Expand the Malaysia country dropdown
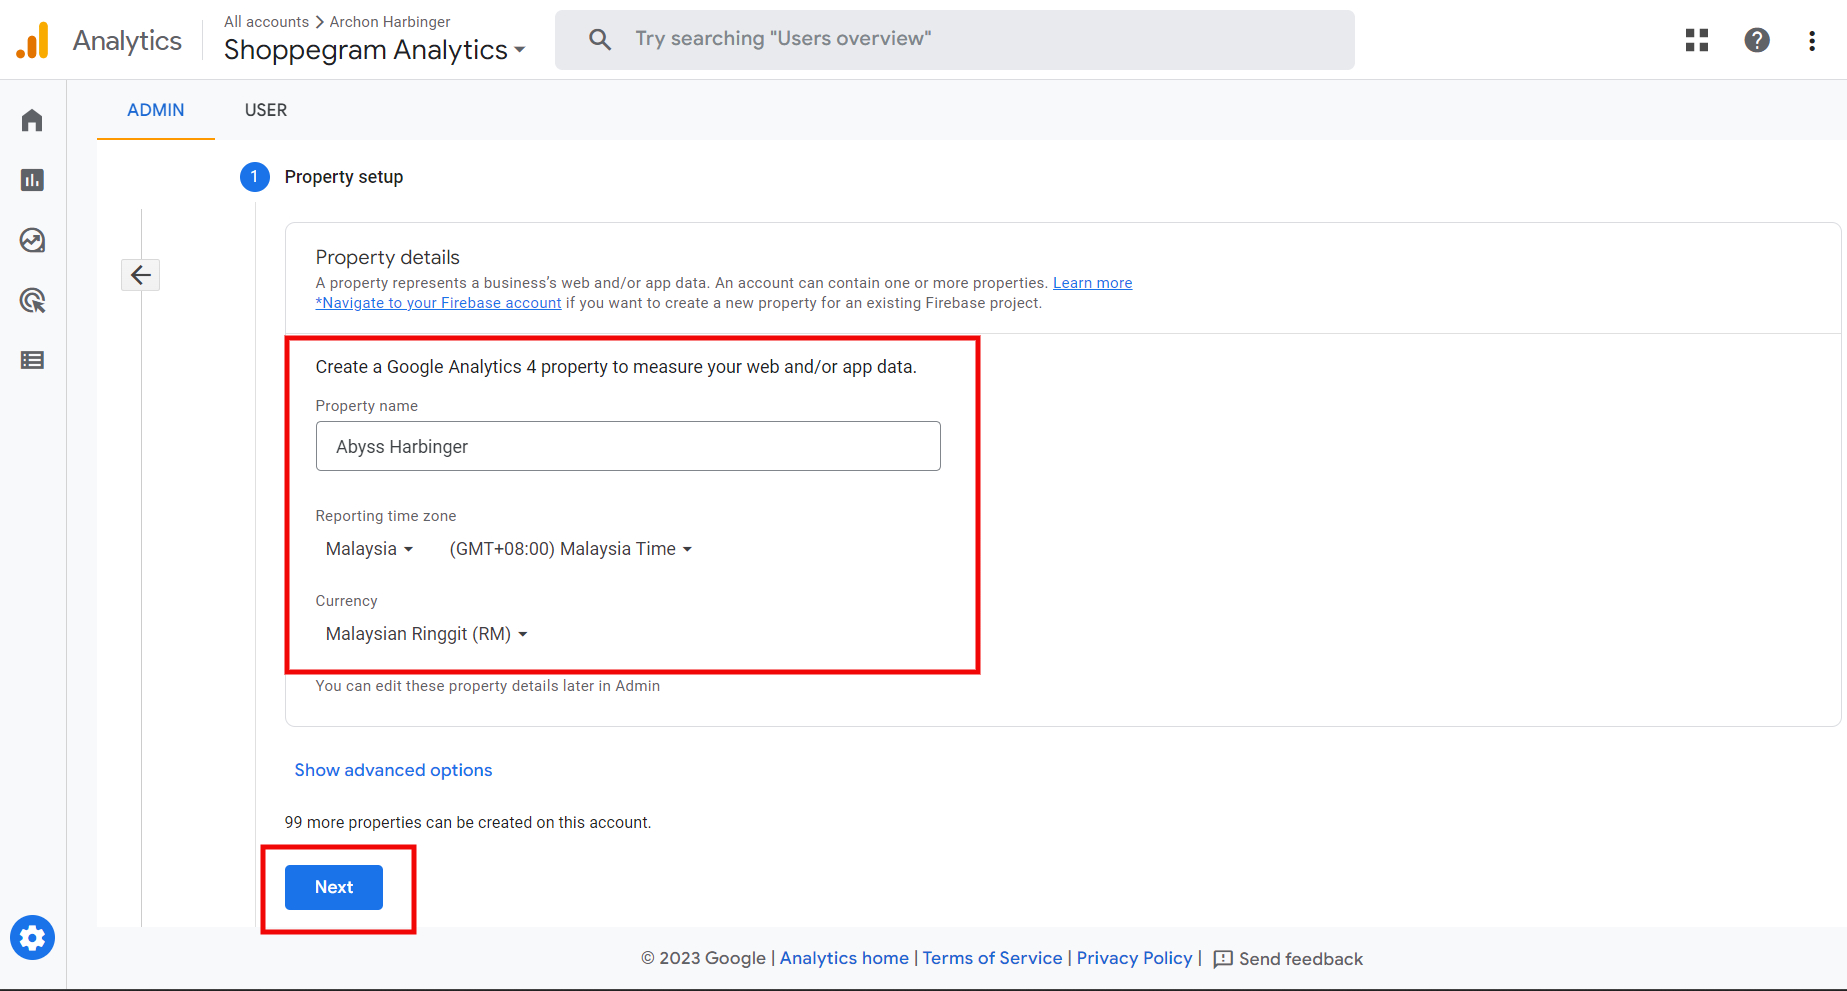Viewport: 1847px width, 991px height. click(x=369, y=549)
